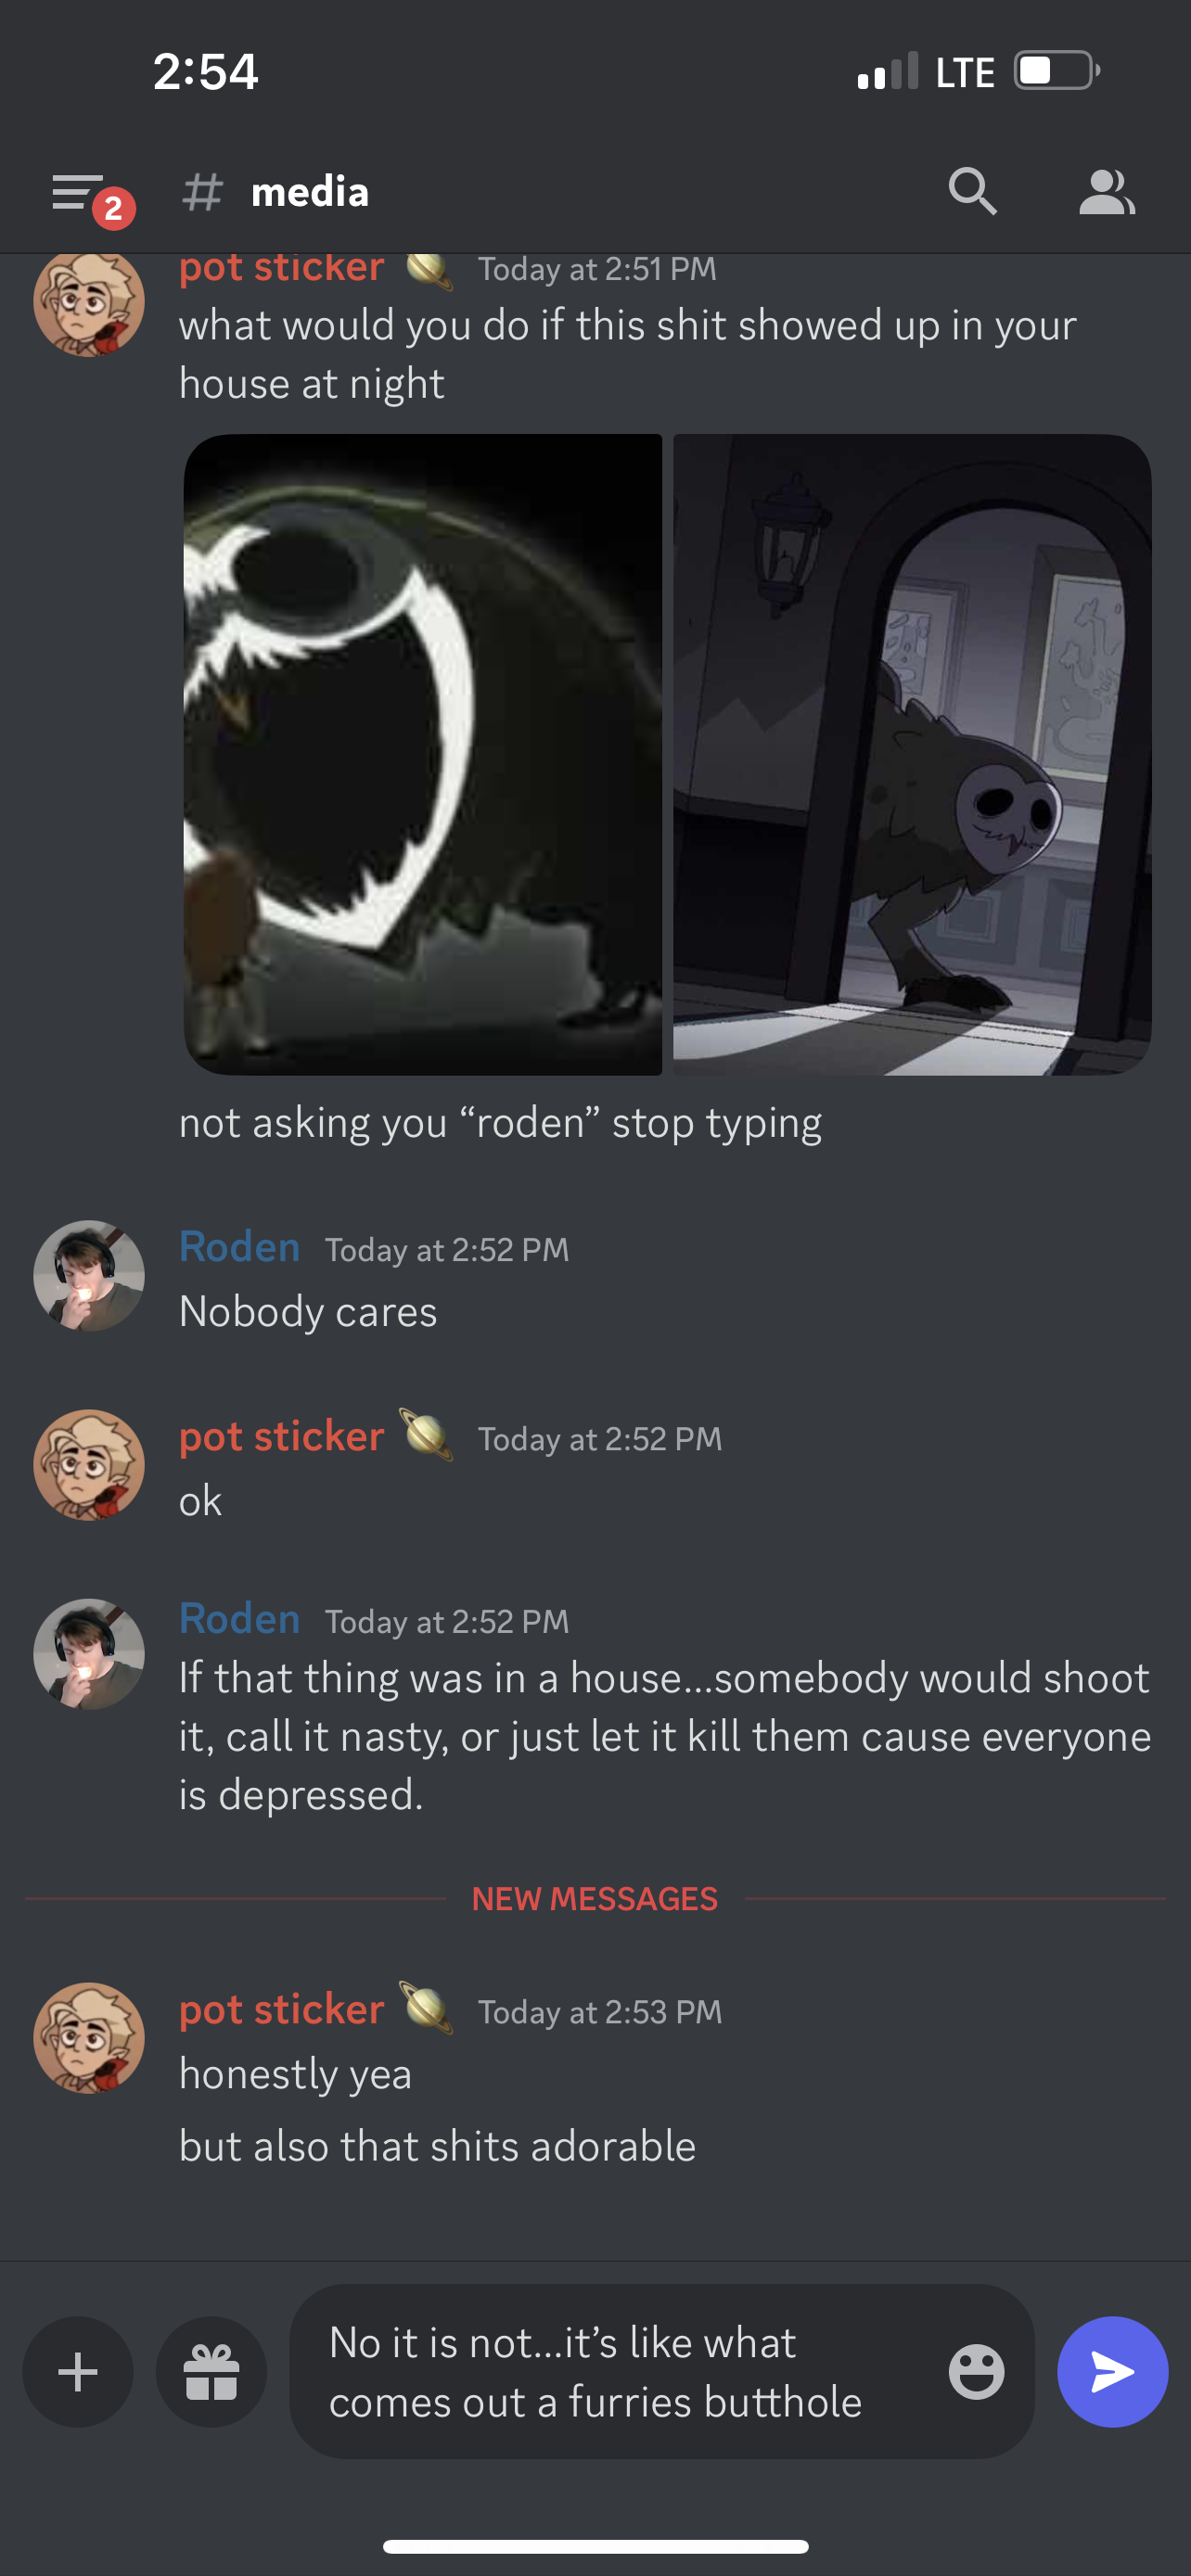Open the dark eye creature image
Viewport: 1191px width, 2576px height.
point(422,754)
